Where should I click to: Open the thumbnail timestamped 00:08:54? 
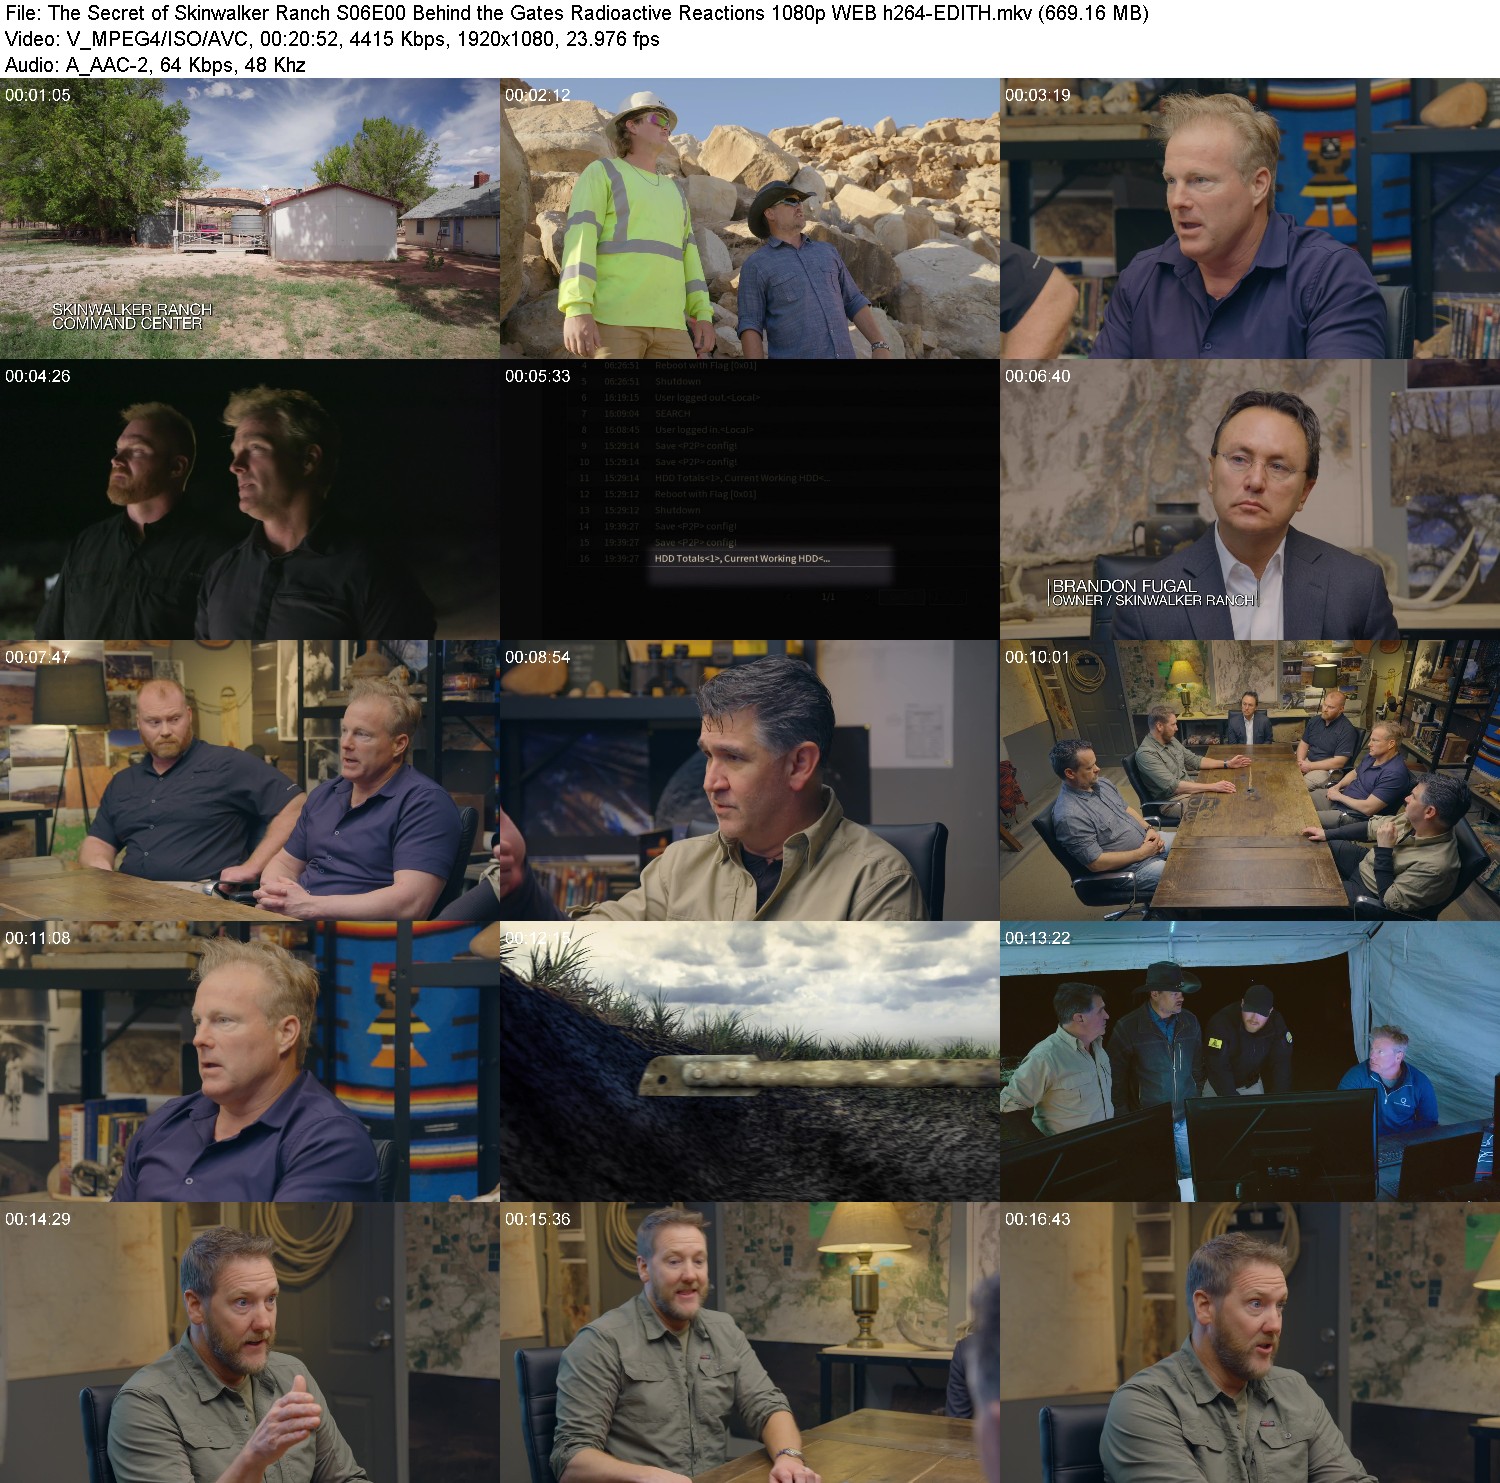click(750, 781)
